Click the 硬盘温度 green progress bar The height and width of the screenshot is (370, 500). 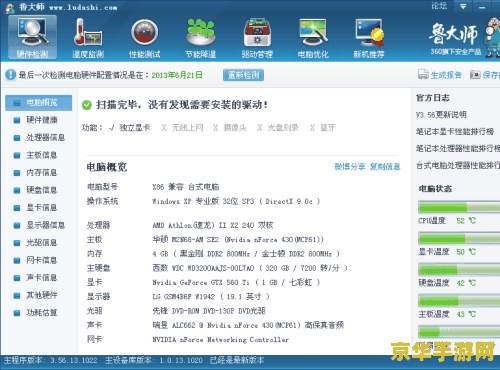(459, 269)
